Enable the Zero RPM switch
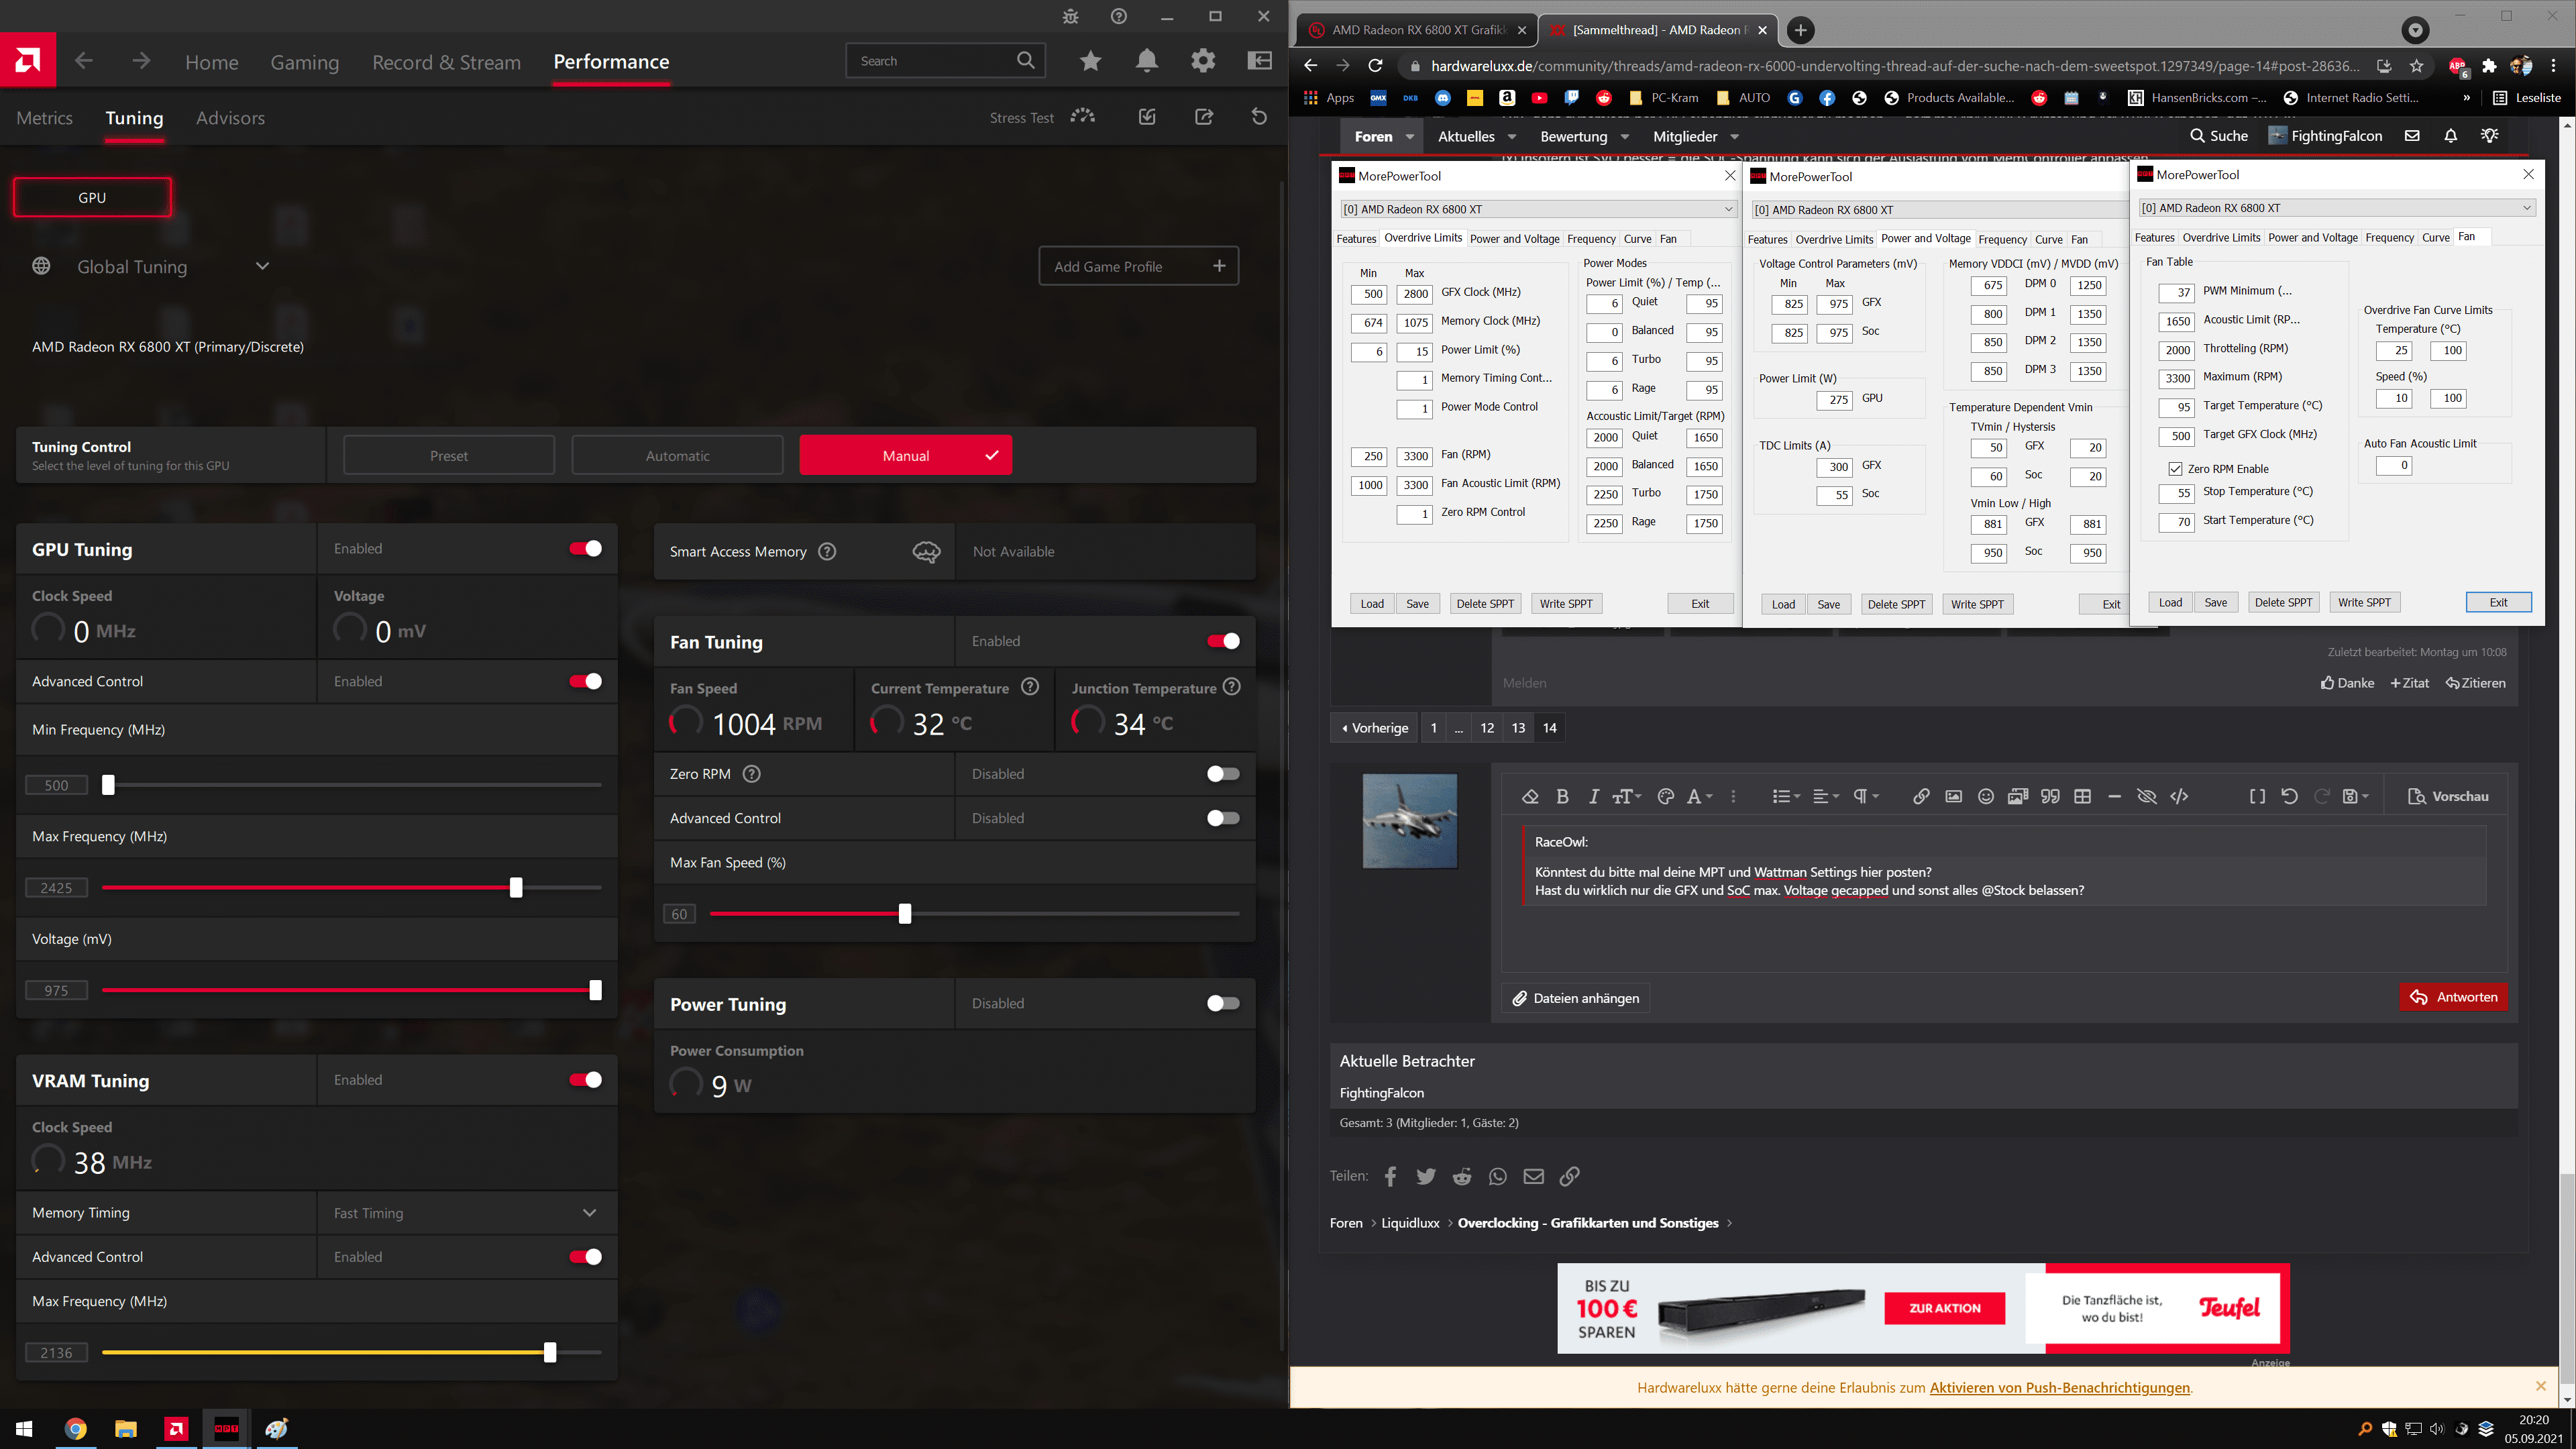 pos(1223,774)
